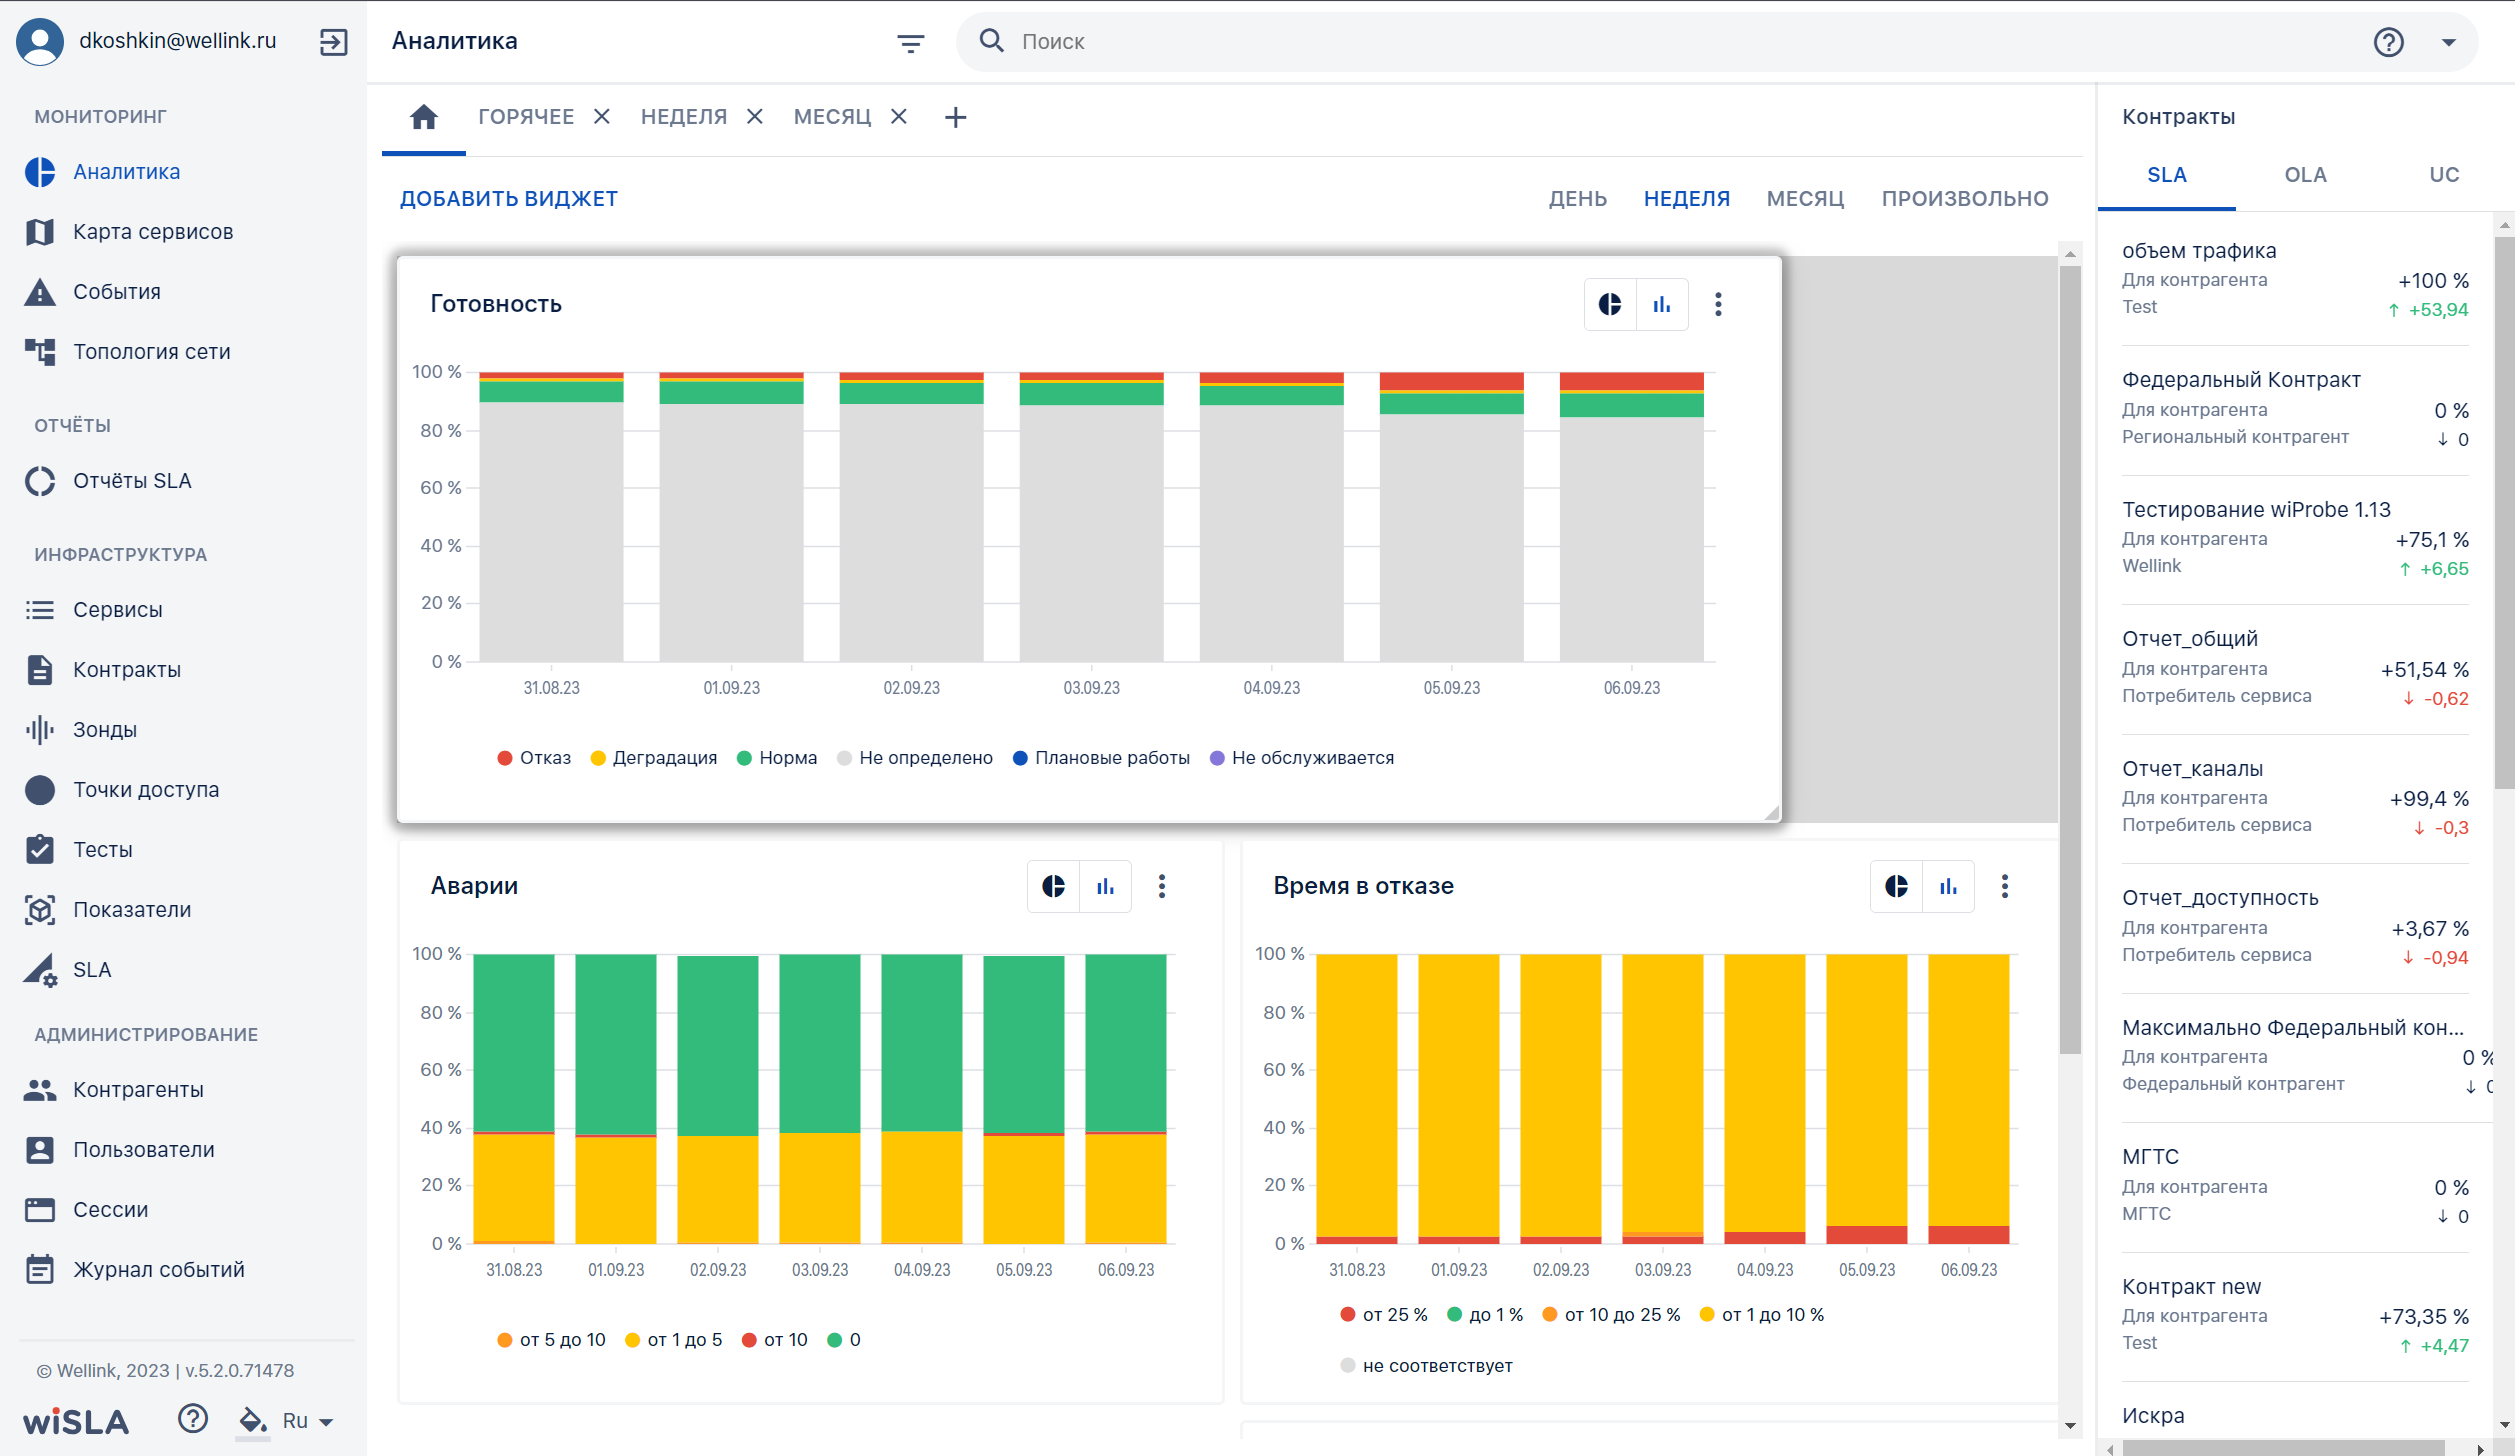Open three-dot menu of the Готовность widget
The image size is (2515, 1456).
coord(1718,304)
